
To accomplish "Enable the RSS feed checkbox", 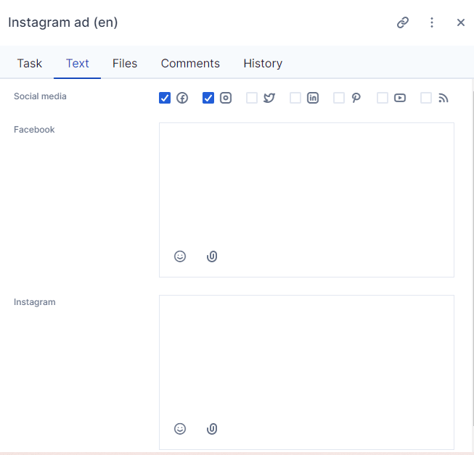I will pyautogui.click(x=426, y=98).
